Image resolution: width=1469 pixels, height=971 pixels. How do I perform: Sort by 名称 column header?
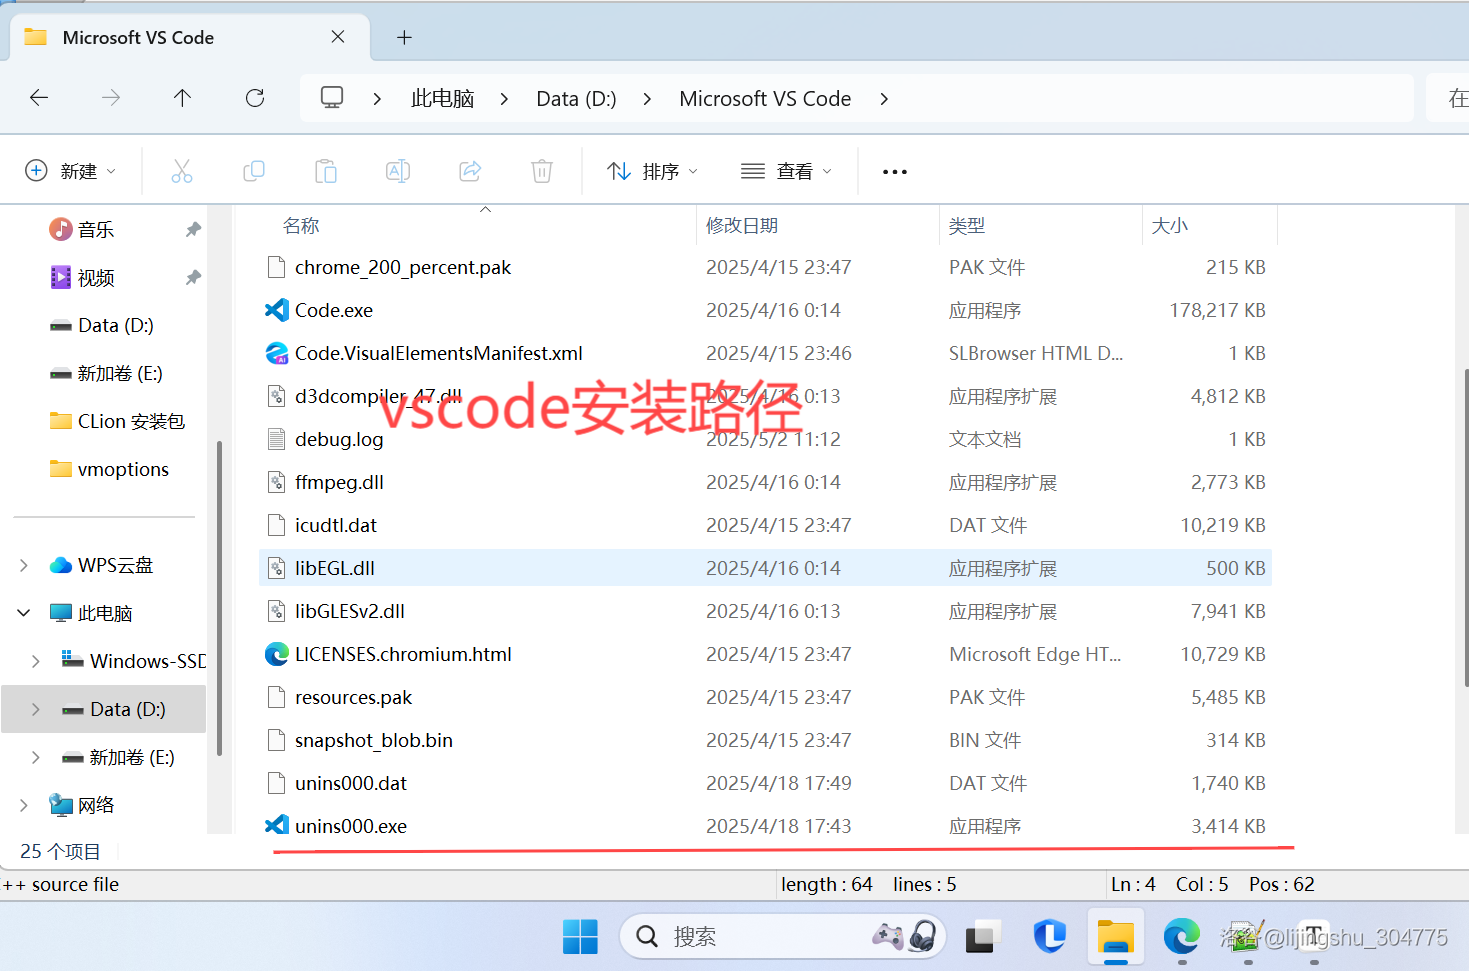click(301, 226)
